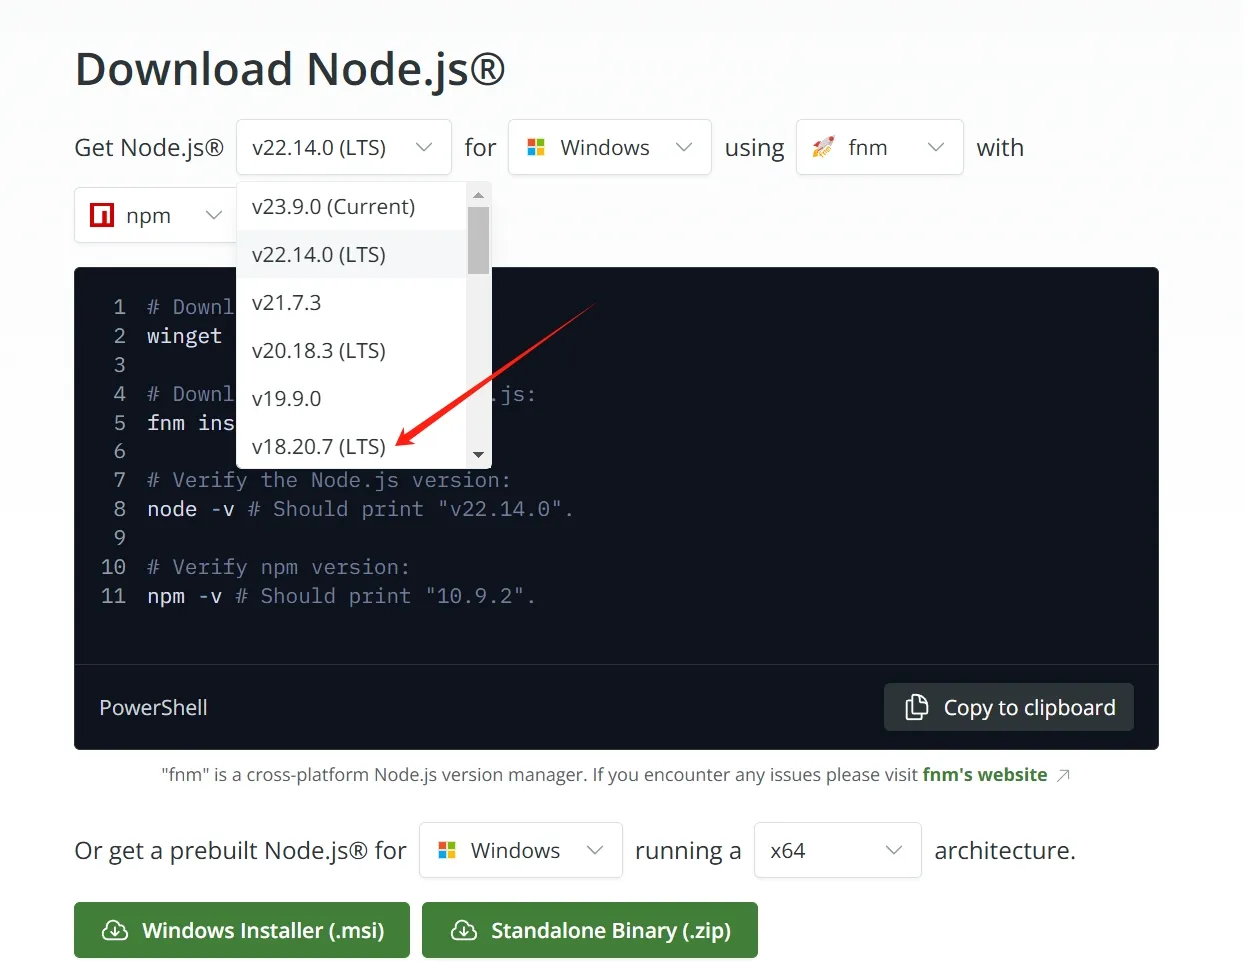Click the rocket fnm icon
The image size is (1249, 973).
pyautogui.click(x=823, y=147)
